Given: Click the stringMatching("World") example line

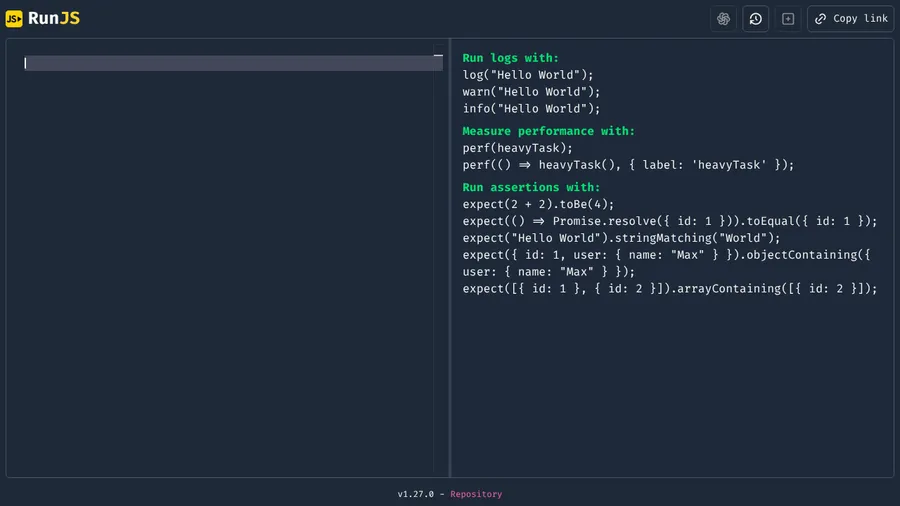Looking at the screenshot, I should coord(622,238).
